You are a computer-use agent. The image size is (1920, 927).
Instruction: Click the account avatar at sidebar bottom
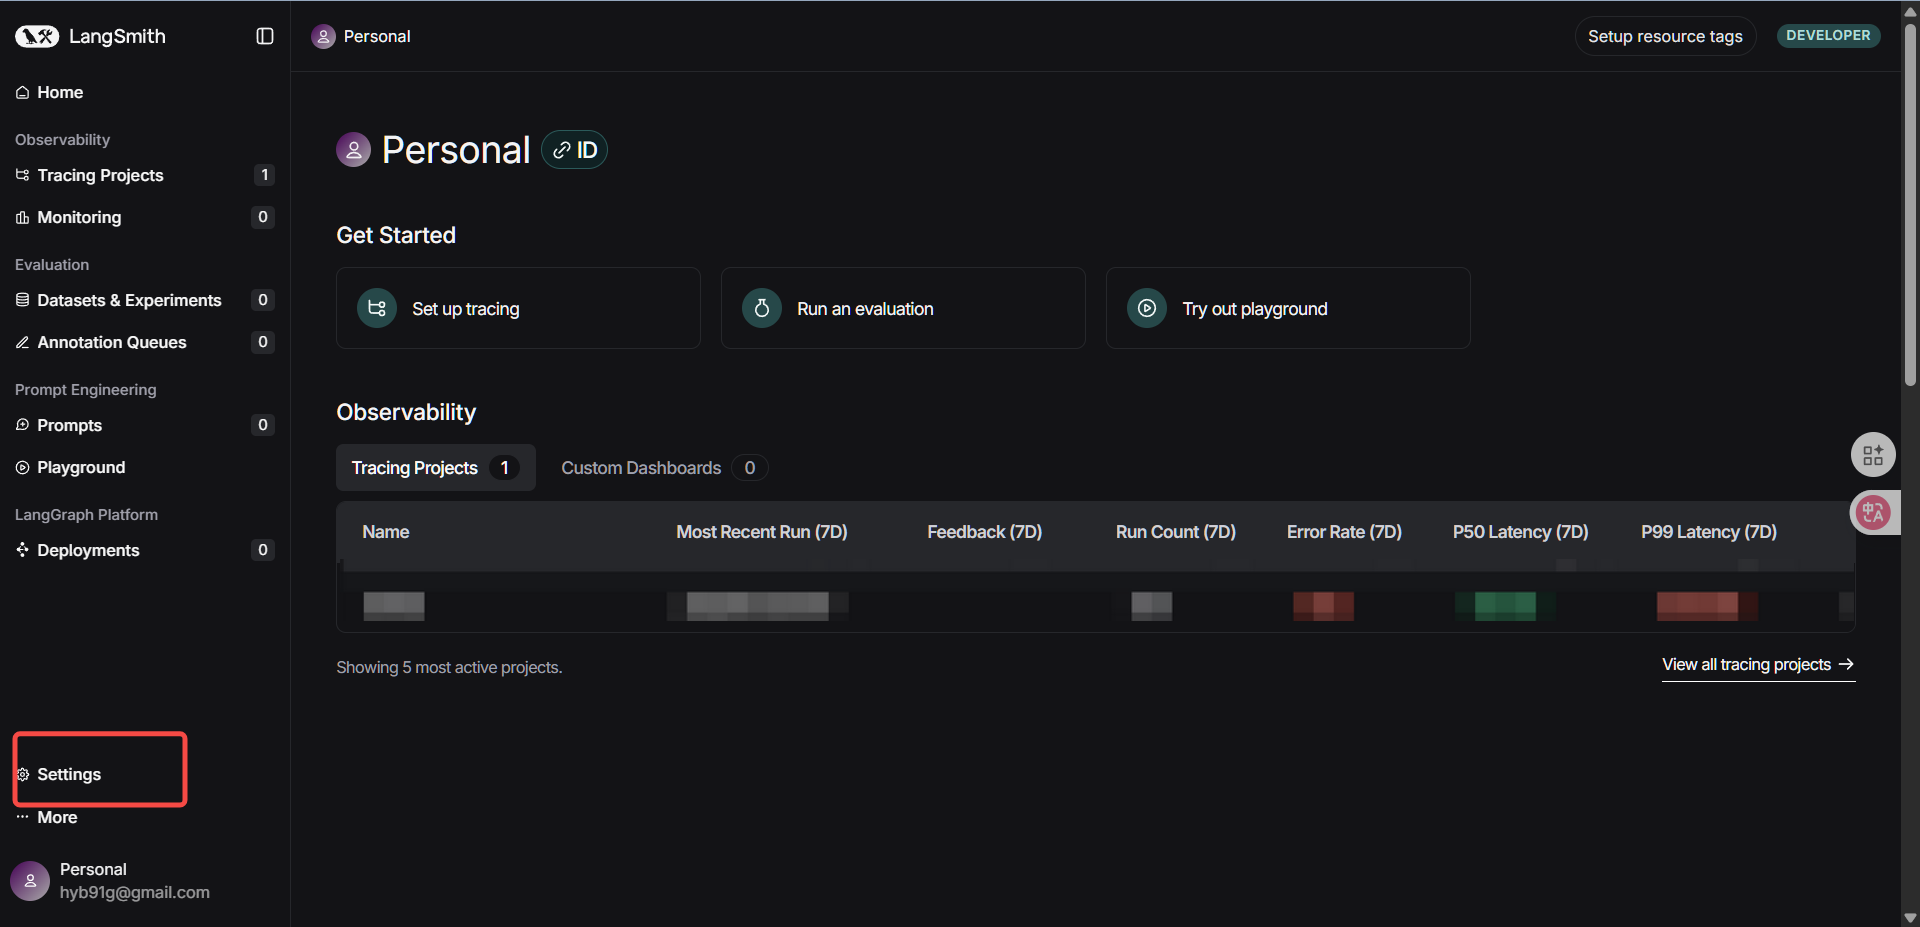pos(30,881)
